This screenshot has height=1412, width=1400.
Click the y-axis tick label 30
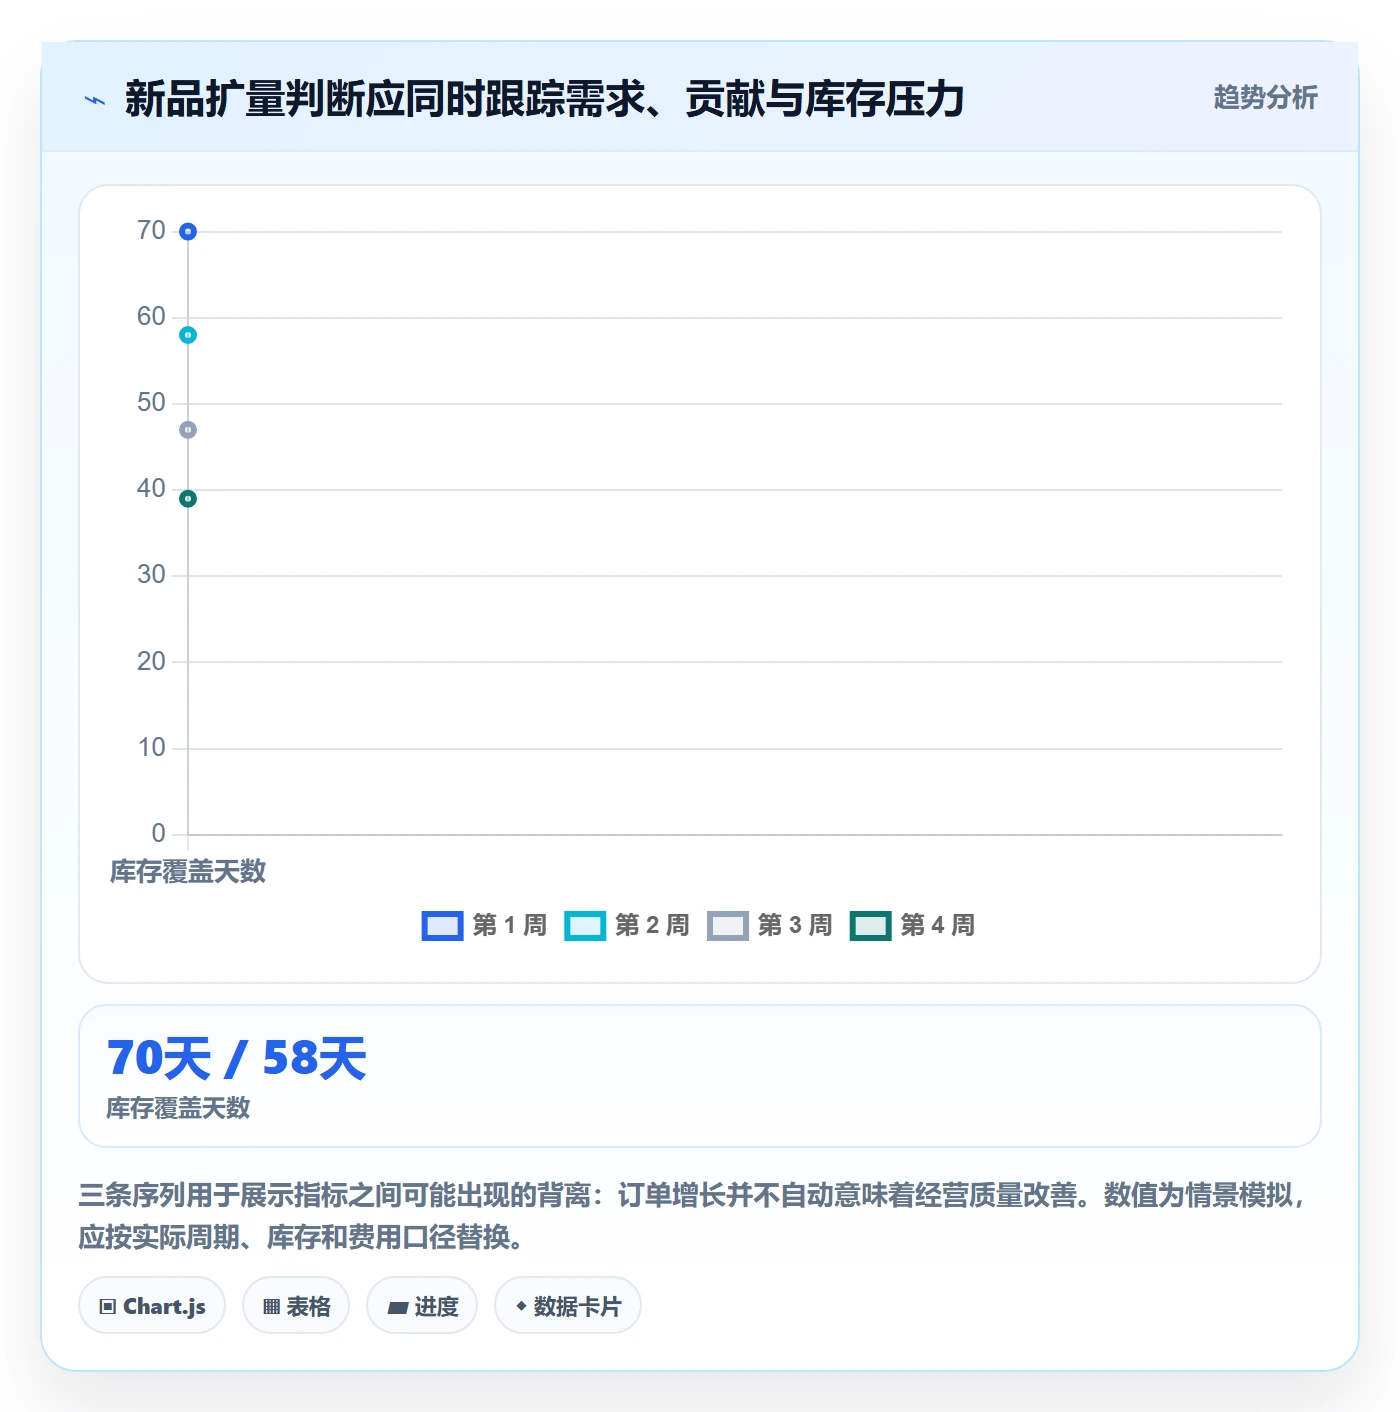click(151, 575)
